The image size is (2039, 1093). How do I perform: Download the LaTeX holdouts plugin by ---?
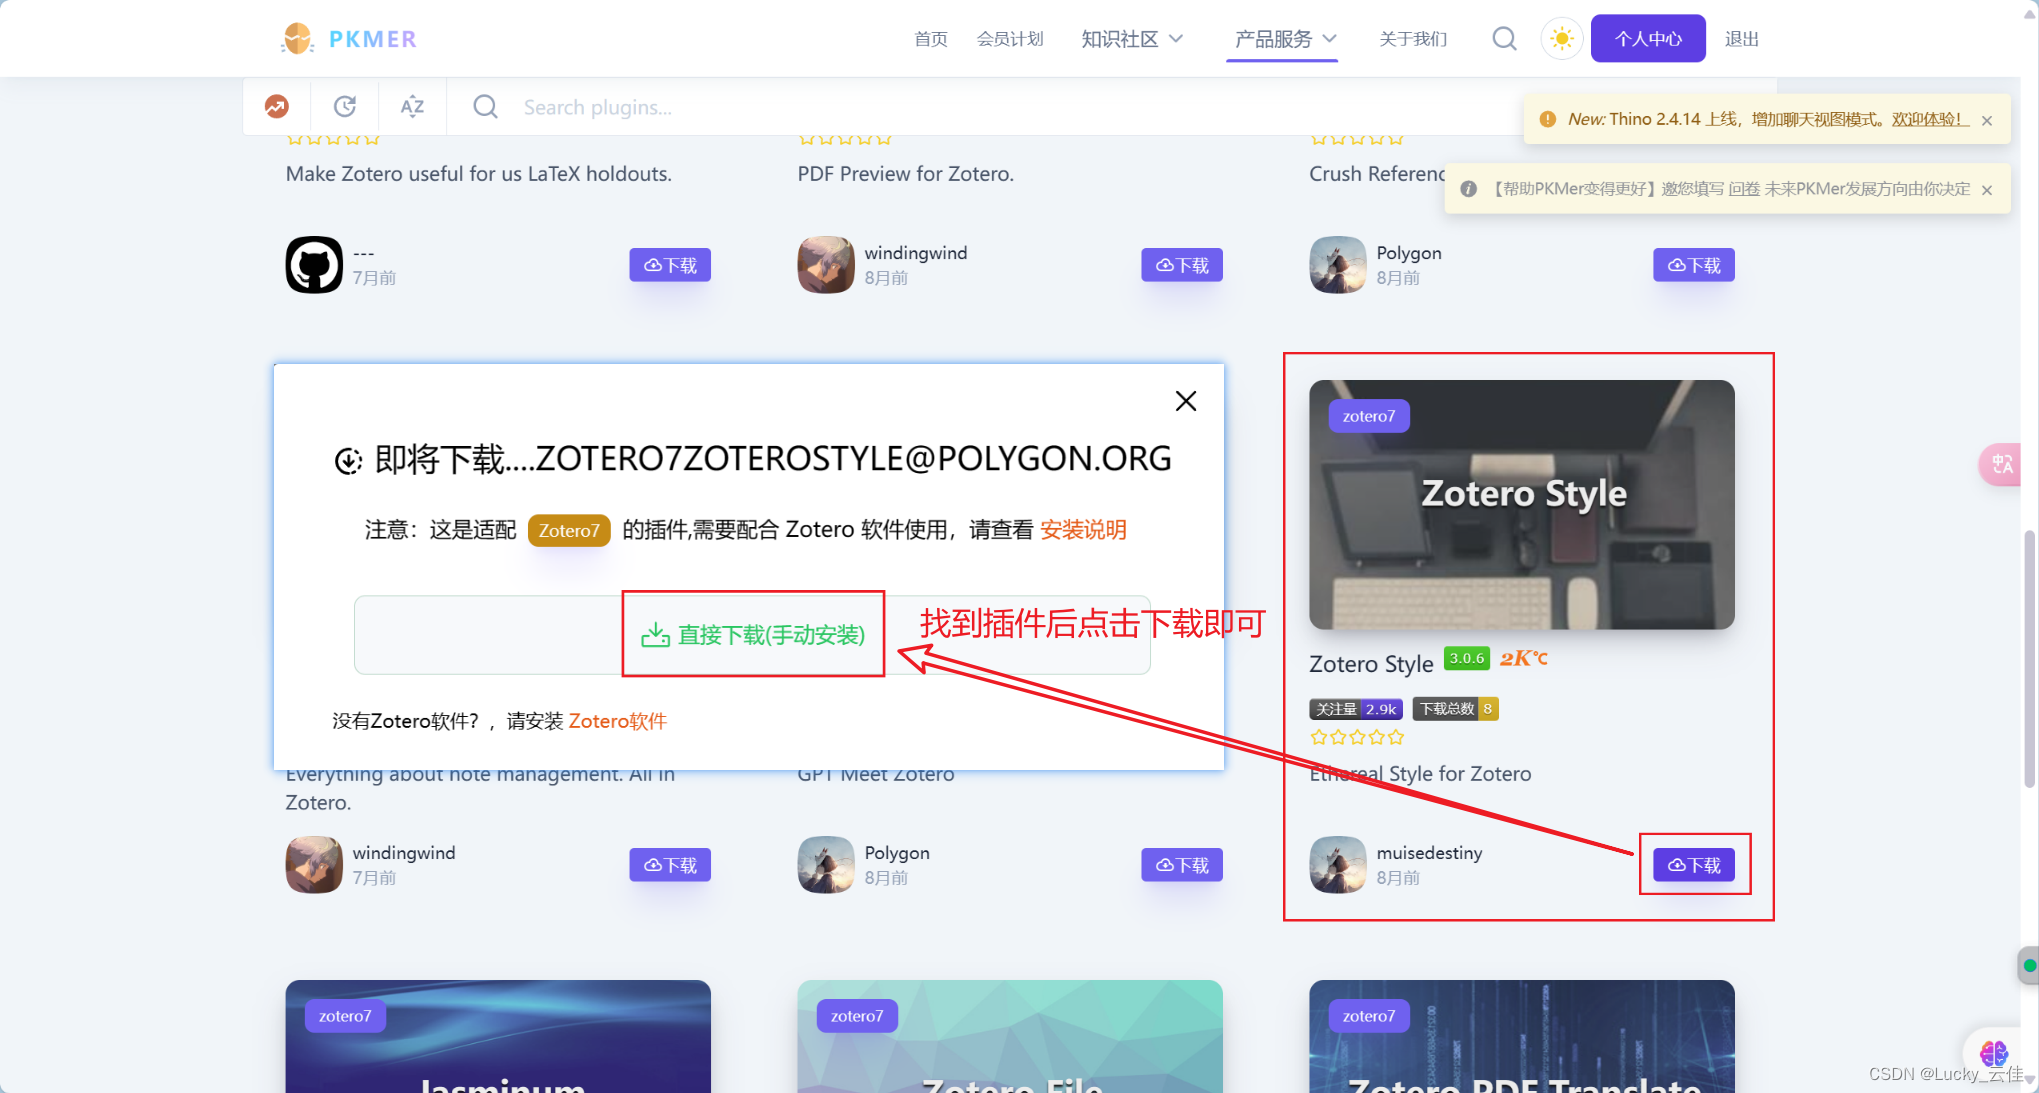pyautogui.click(x=670, y=265)
